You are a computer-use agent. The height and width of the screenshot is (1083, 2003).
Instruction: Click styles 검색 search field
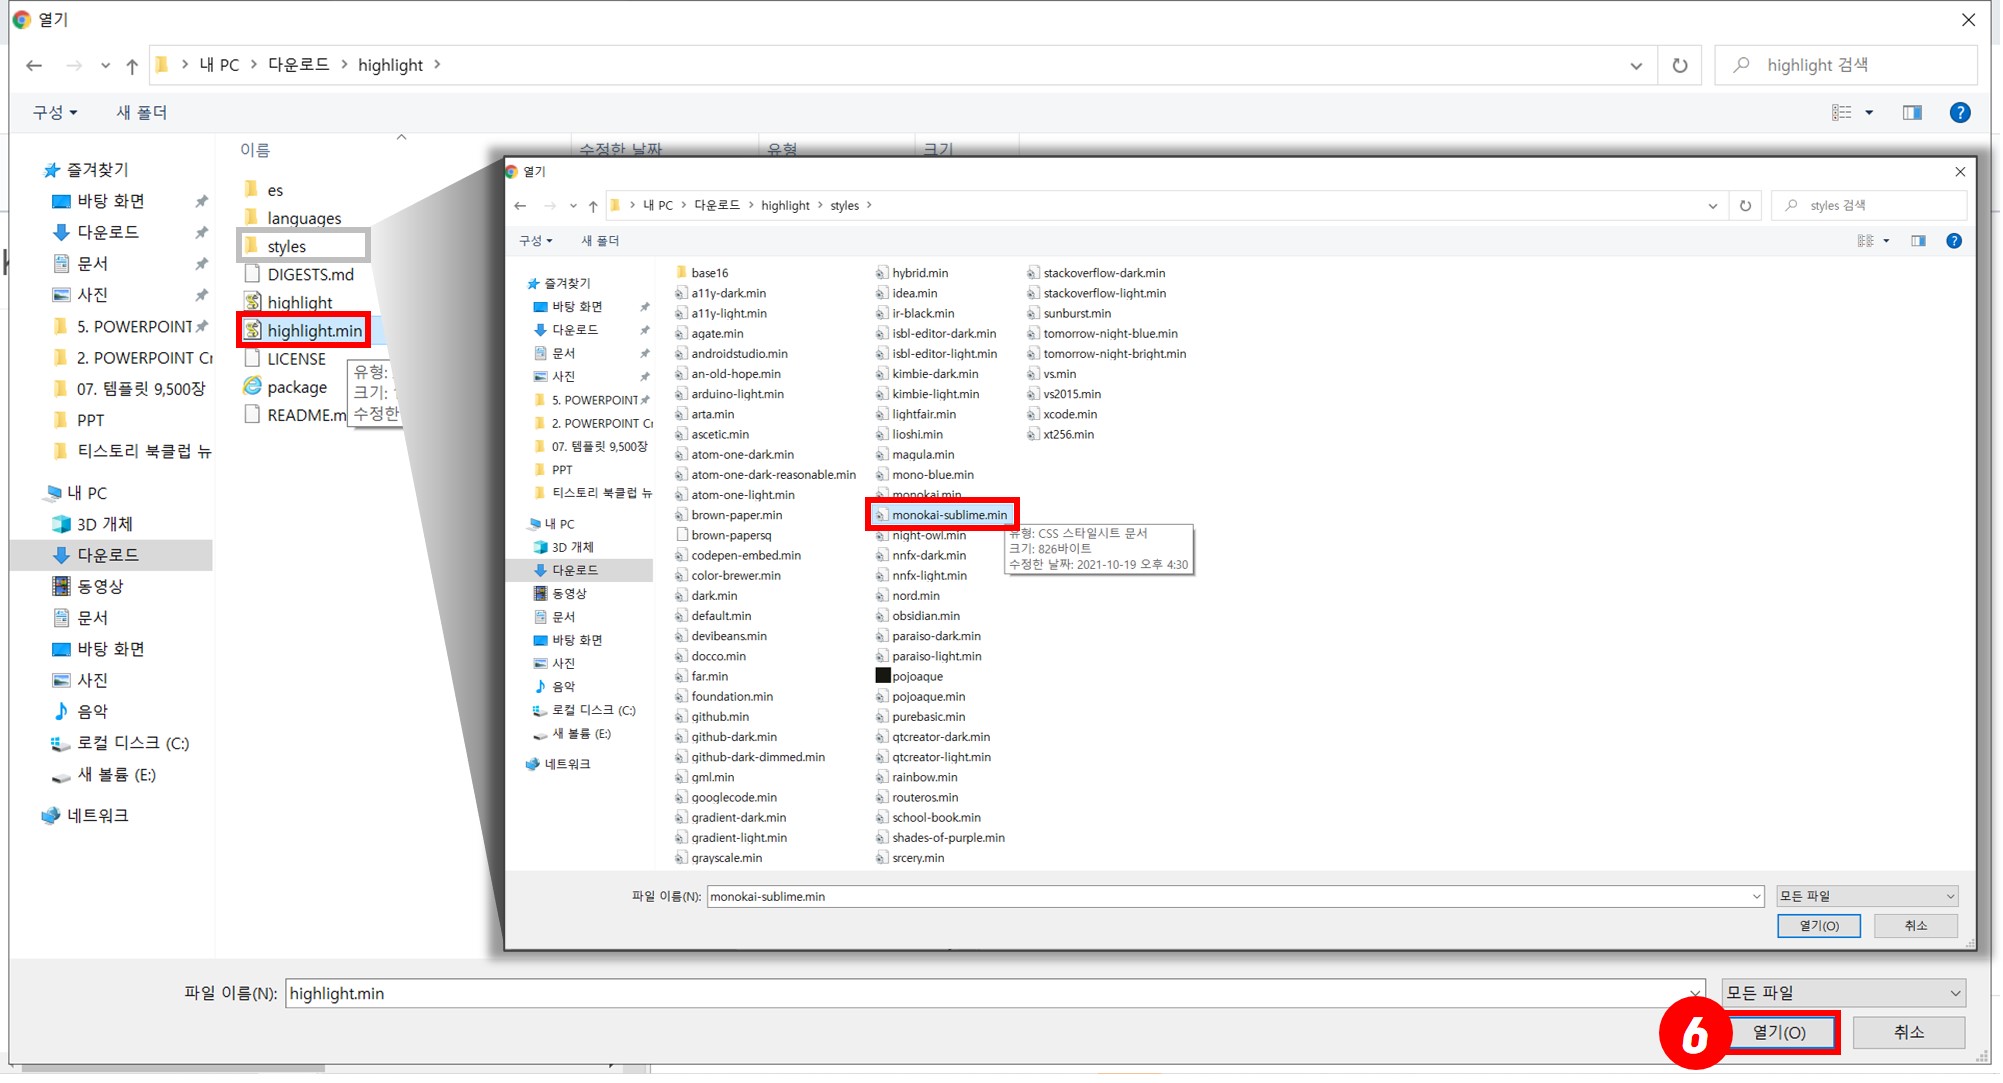click(x=1869, y=206)
